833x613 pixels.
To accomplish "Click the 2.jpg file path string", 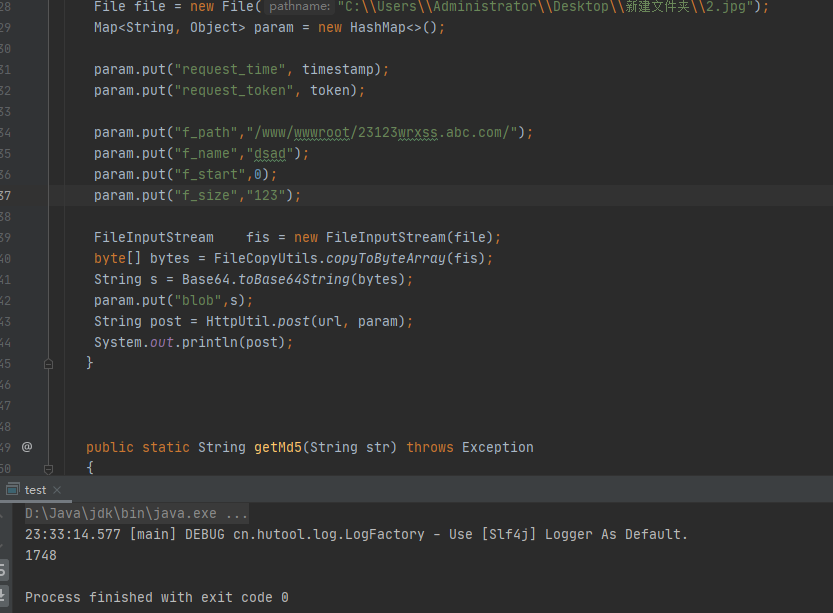I will pyautogui.click(x=546, y=6).
